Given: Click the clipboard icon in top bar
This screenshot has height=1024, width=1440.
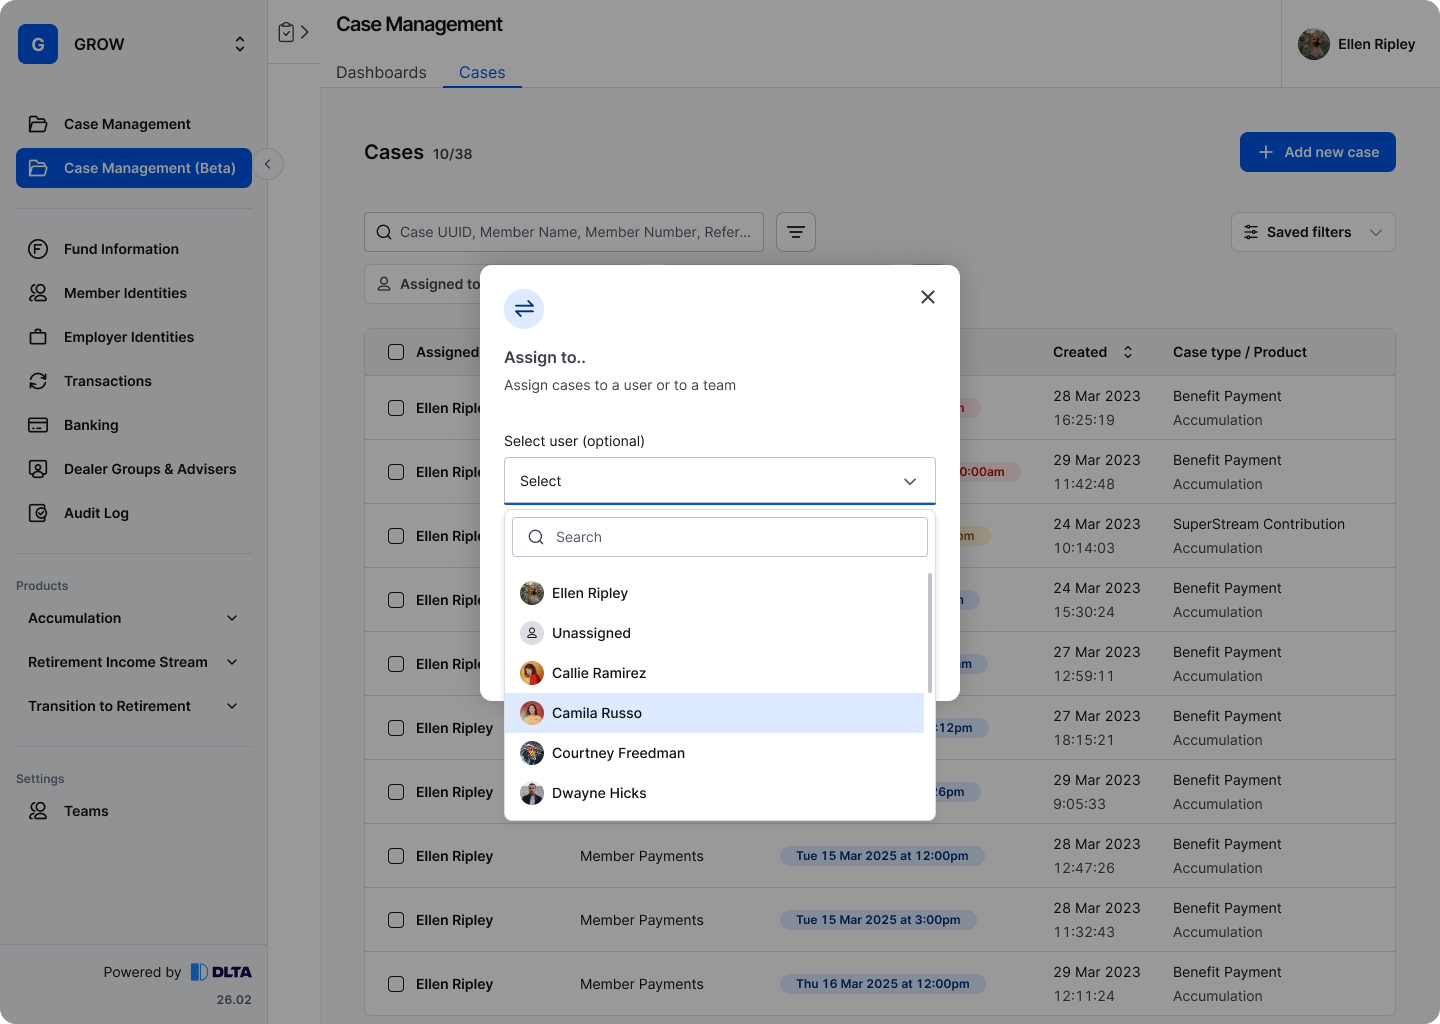Looking at the screenshot, I should 287,32.
